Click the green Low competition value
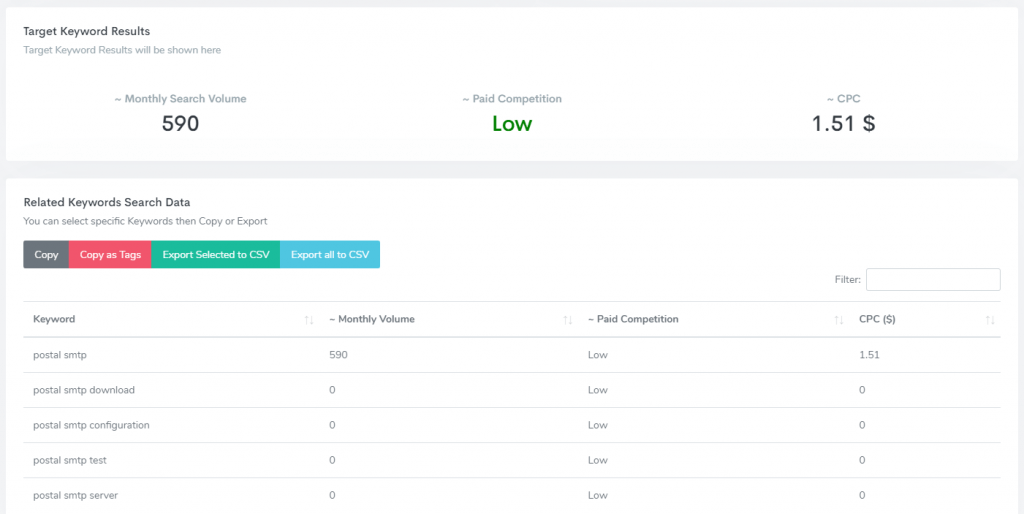Viewport: 1024px width, 514px height. (x=512, y=124)
